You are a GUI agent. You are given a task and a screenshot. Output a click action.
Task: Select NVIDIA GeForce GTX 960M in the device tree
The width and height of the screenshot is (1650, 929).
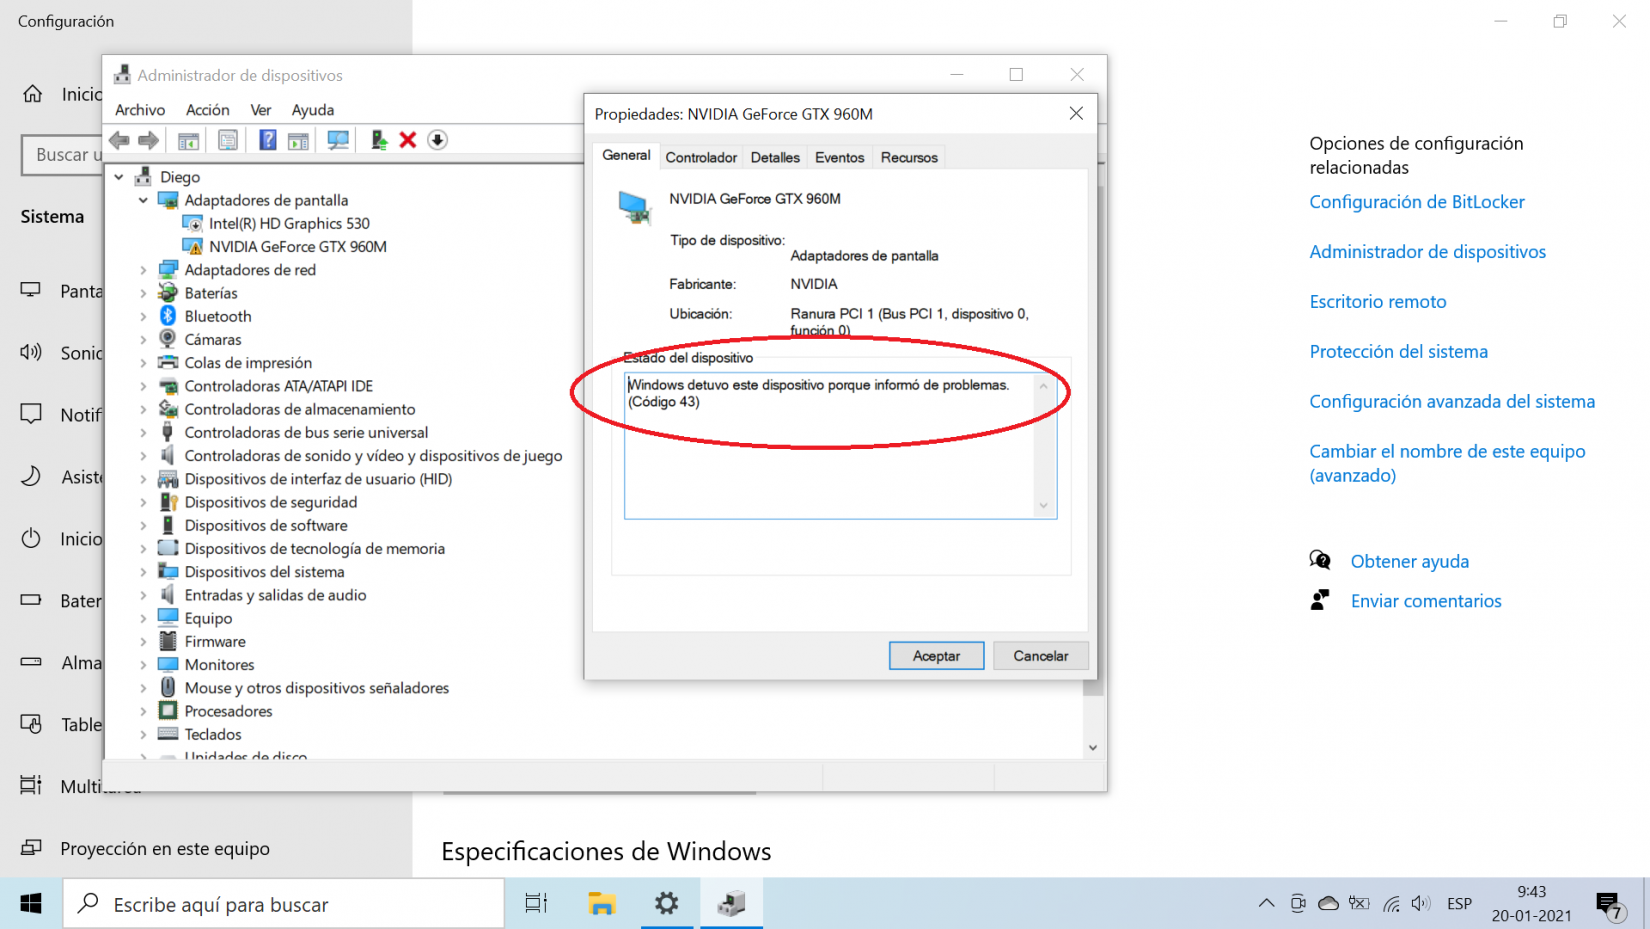297,246
